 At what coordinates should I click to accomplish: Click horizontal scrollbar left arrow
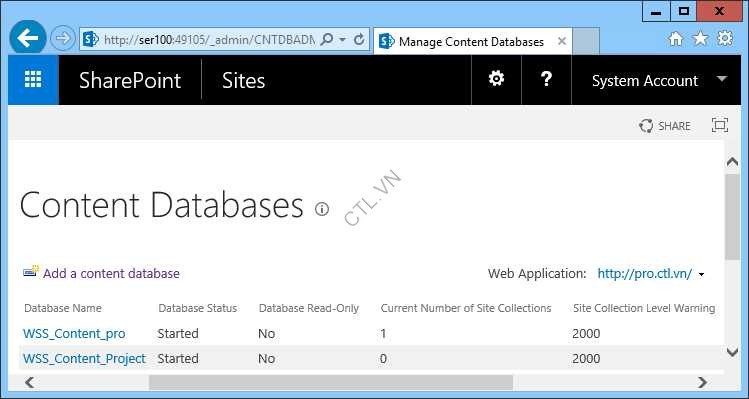tap(30, 382)
